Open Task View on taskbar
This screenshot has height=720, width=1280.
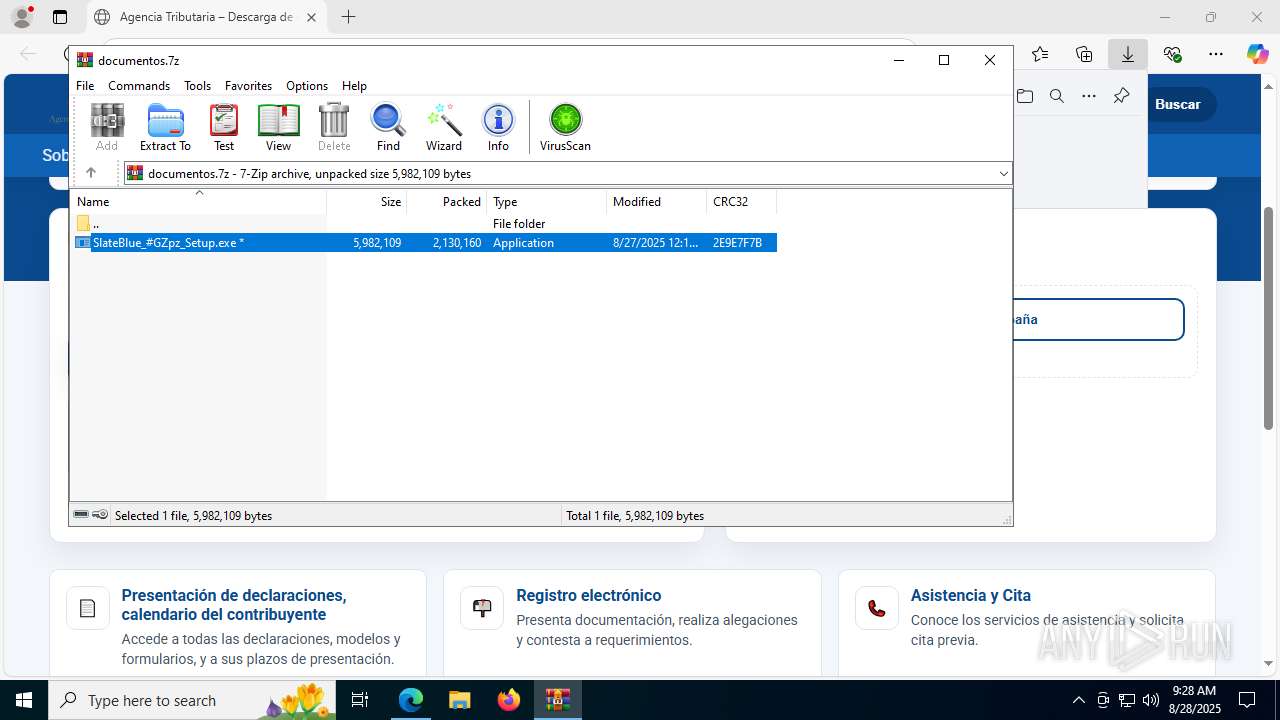click(360, 700)
